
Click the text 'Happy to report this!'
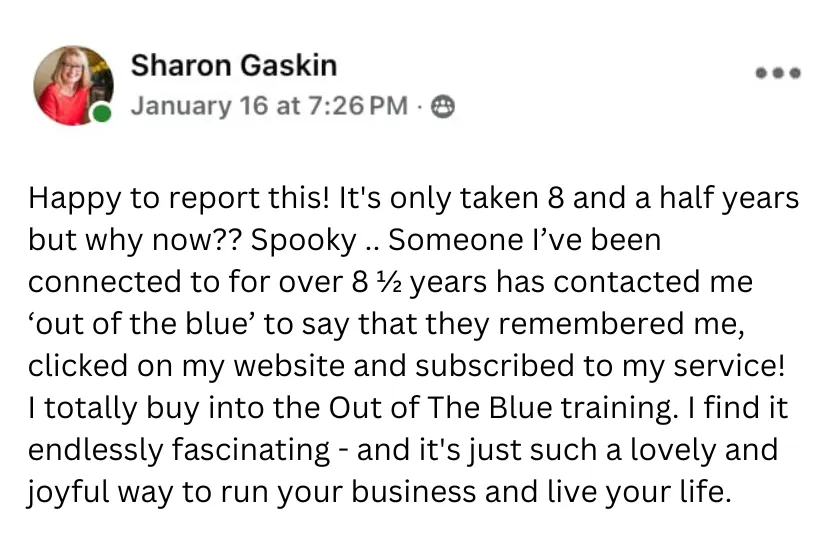click(181, 199)
